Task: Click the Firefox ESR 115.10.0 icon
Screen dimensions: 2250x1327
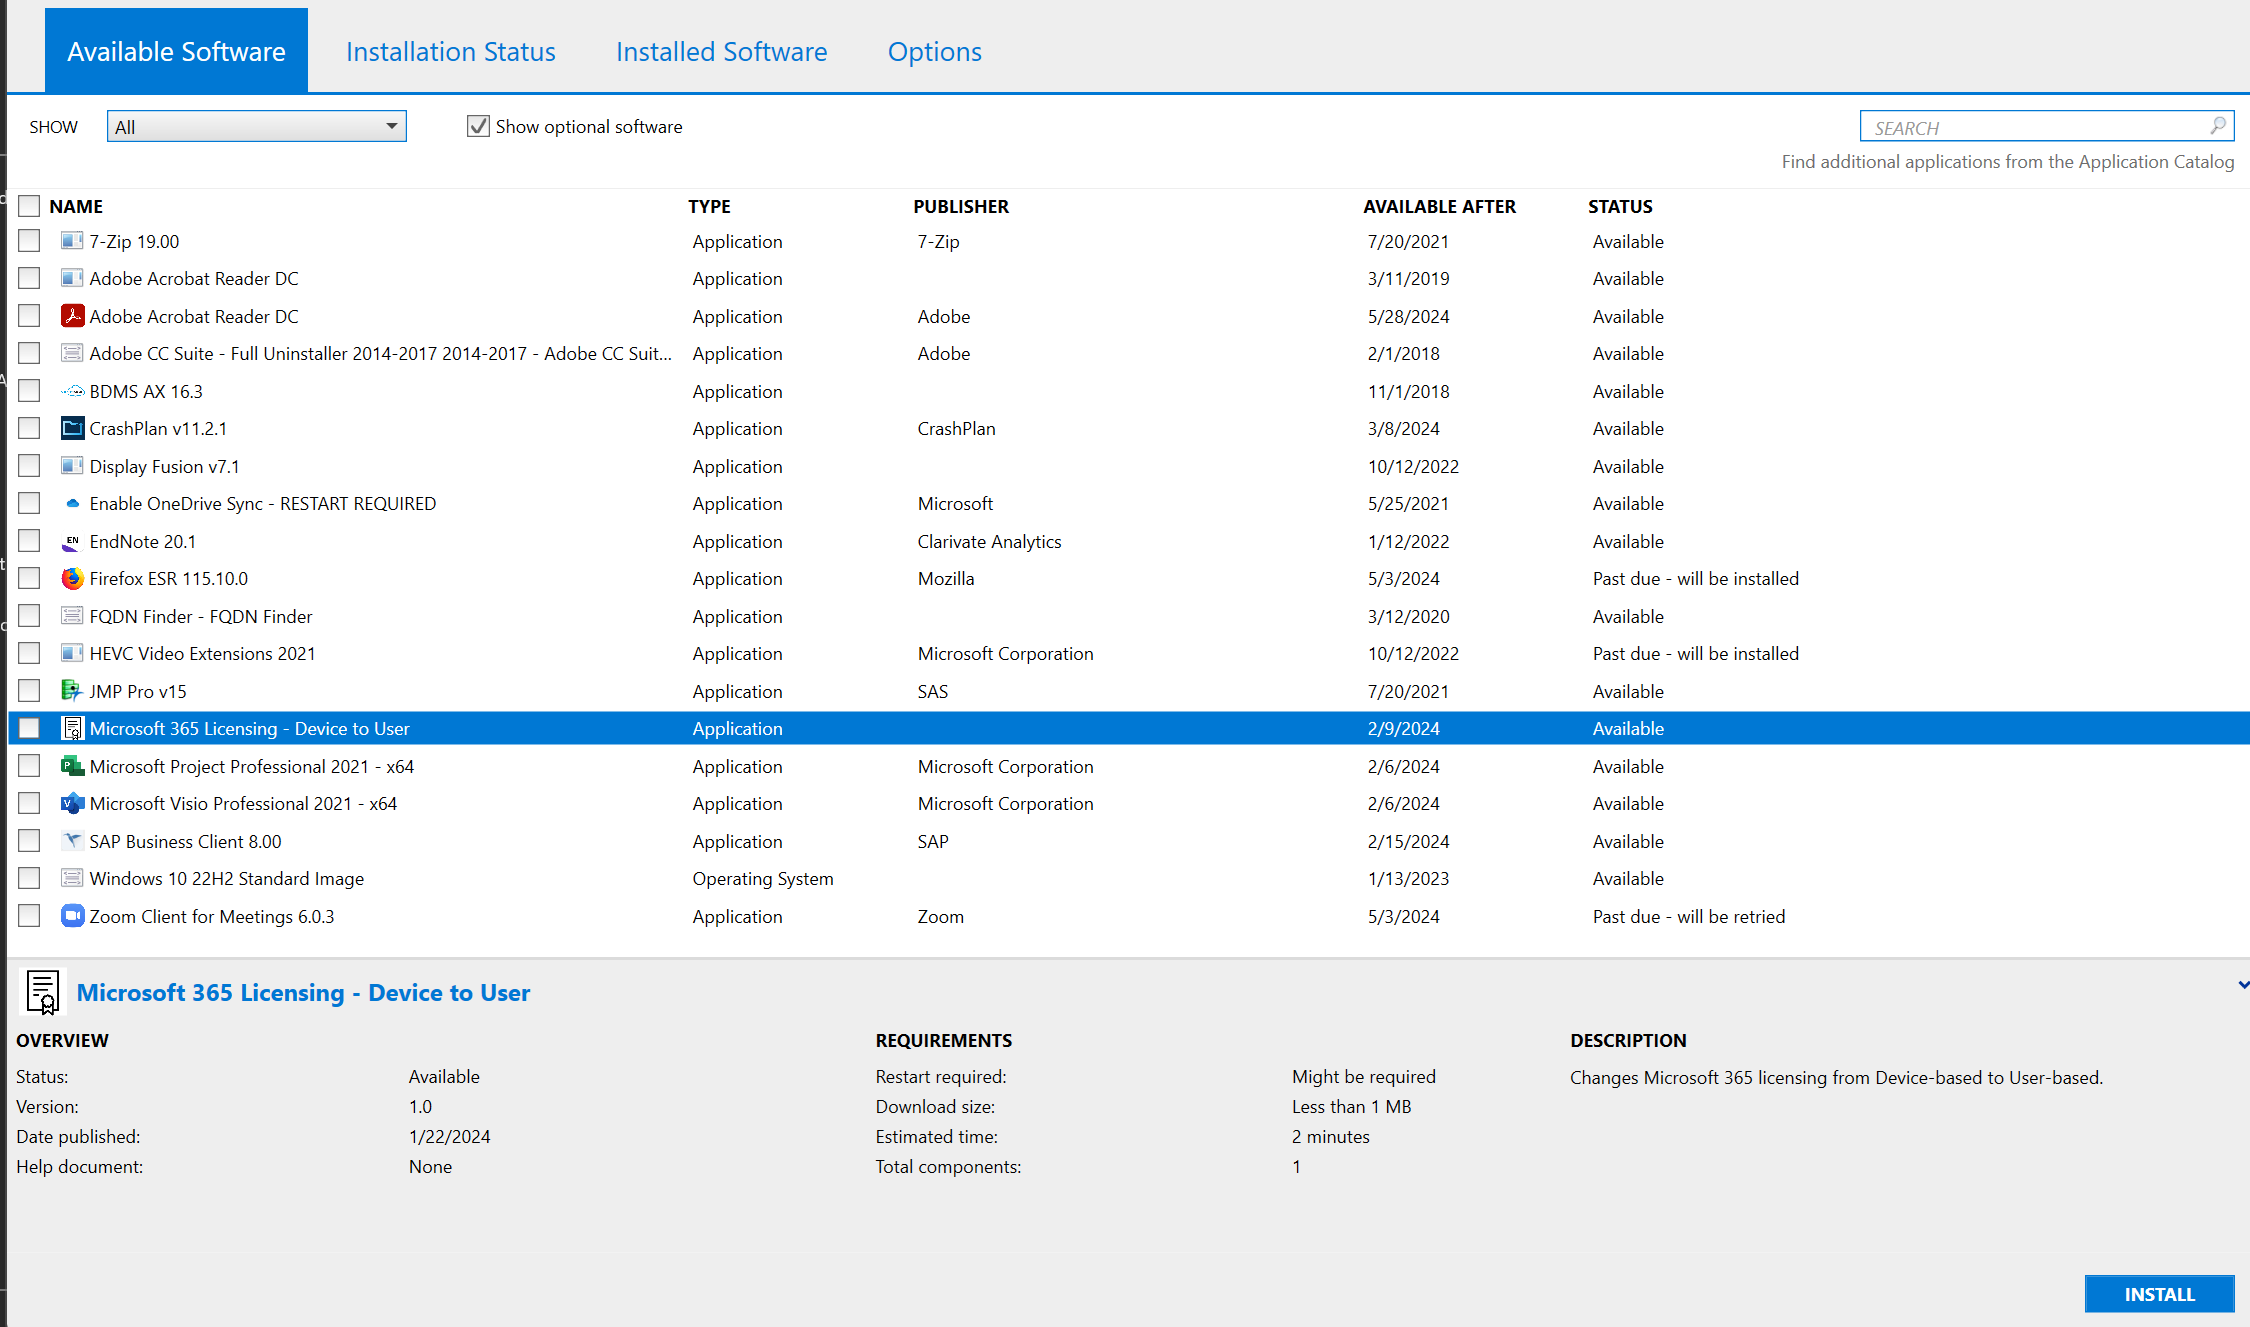Action: tap(72, 578)
